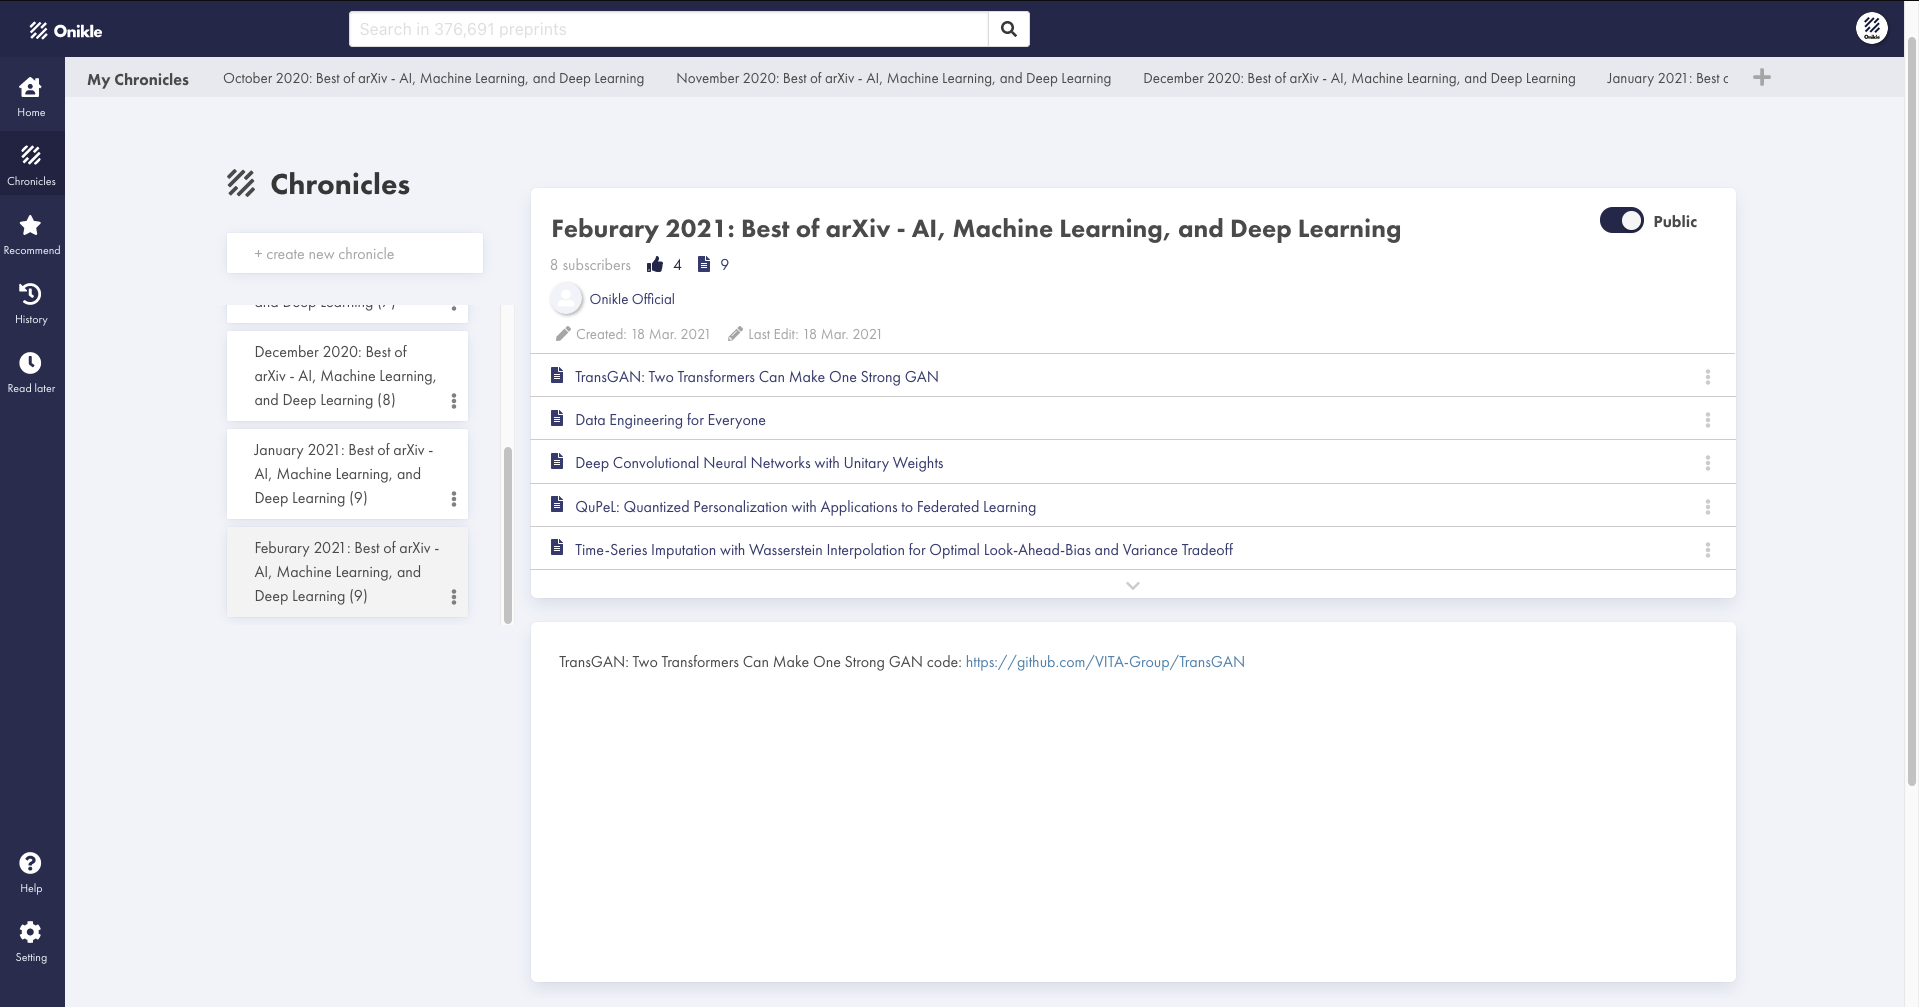This screenshot has height=1007, width=1919.
Task: Click the thumbs-up like icon
Action: (x=655, y=265)
